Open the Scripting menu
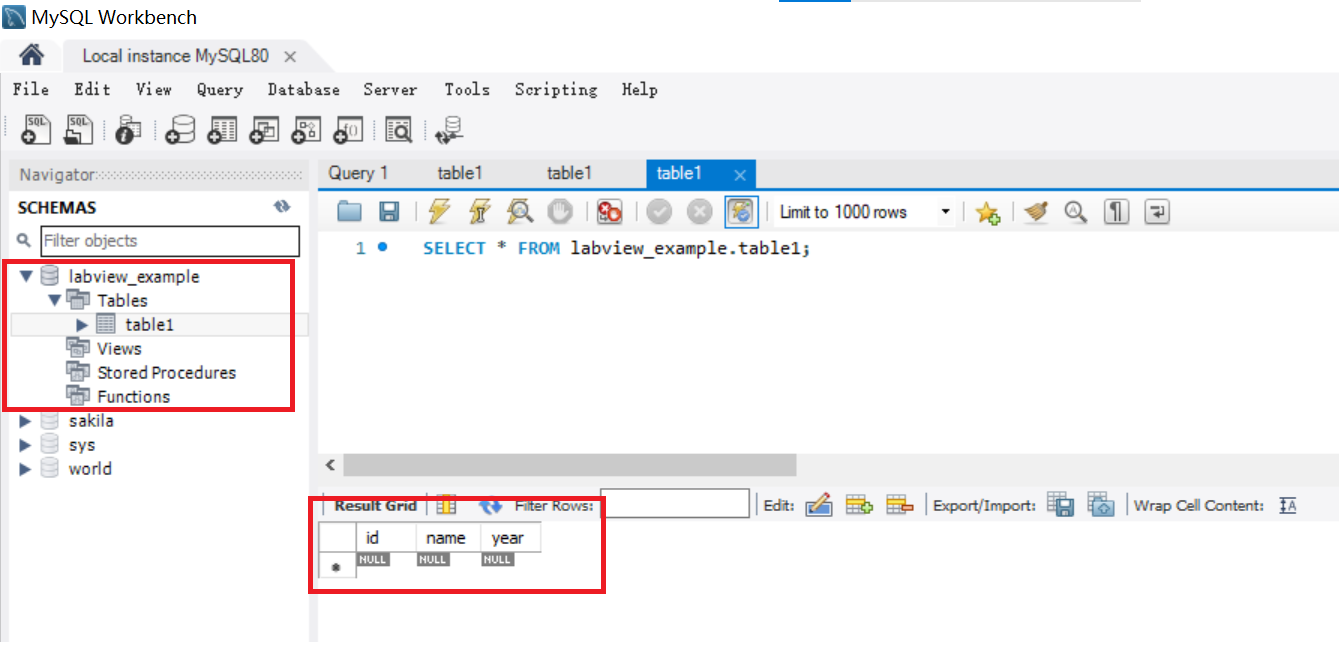The height and width of the screenshot is (648, 1339). [556, 89]
